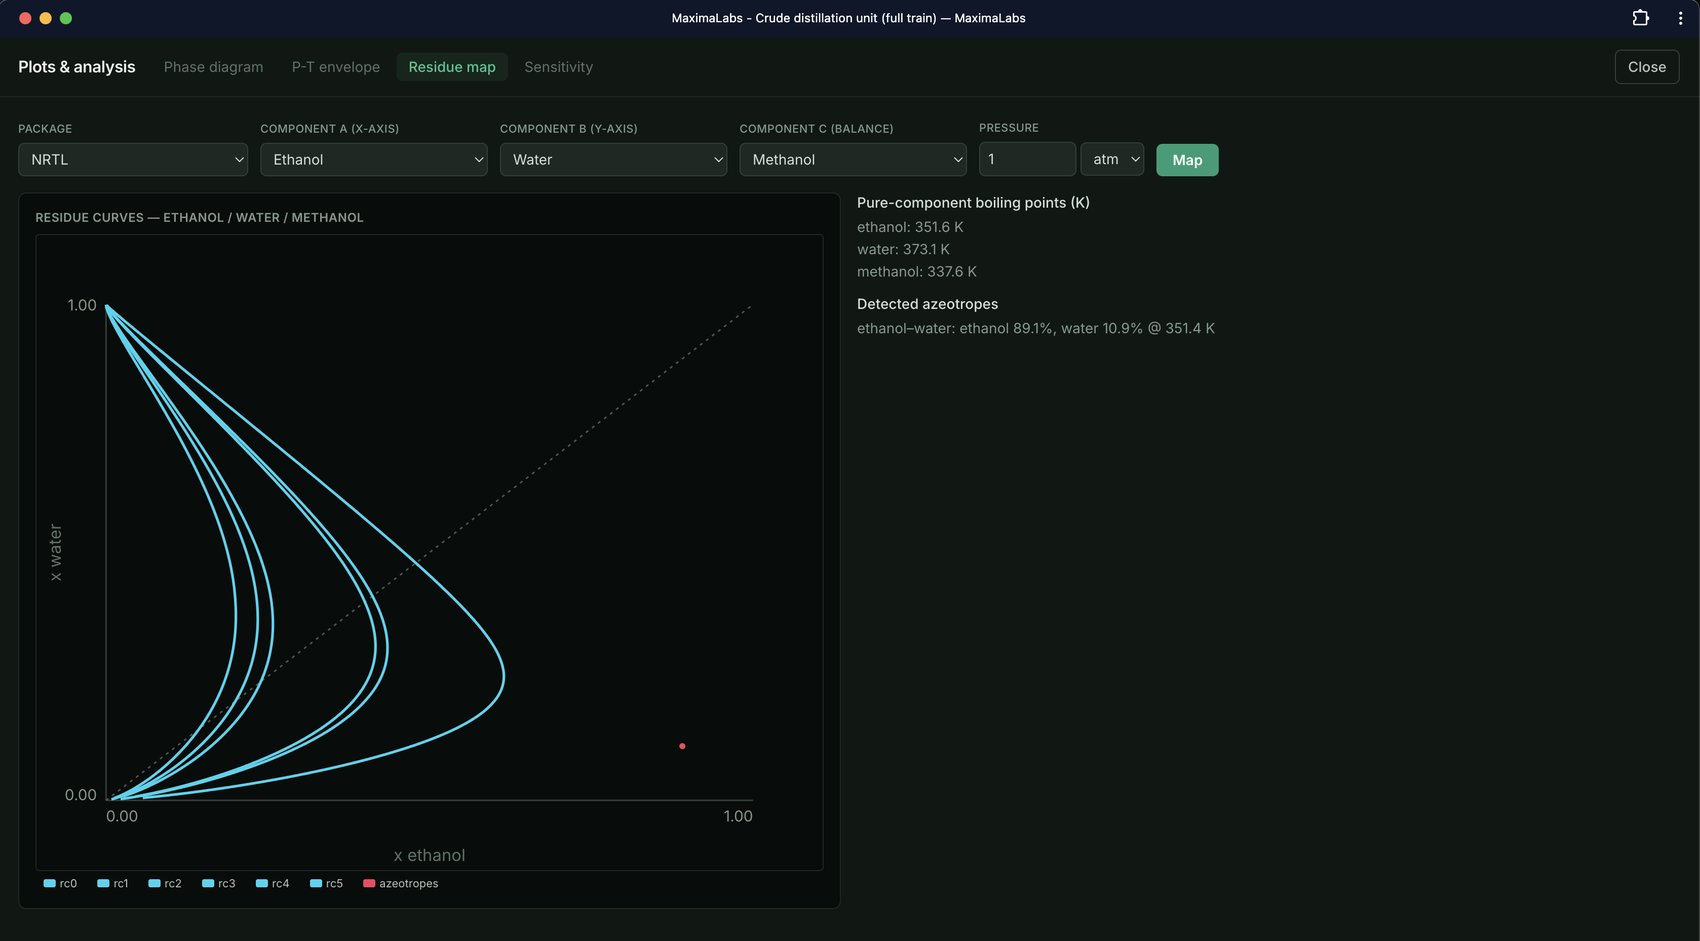Image resolution: width=1700 pixels, height=941 pixels.
Task: Click the red azeotrope point on plot
Action: pos(682,746)
